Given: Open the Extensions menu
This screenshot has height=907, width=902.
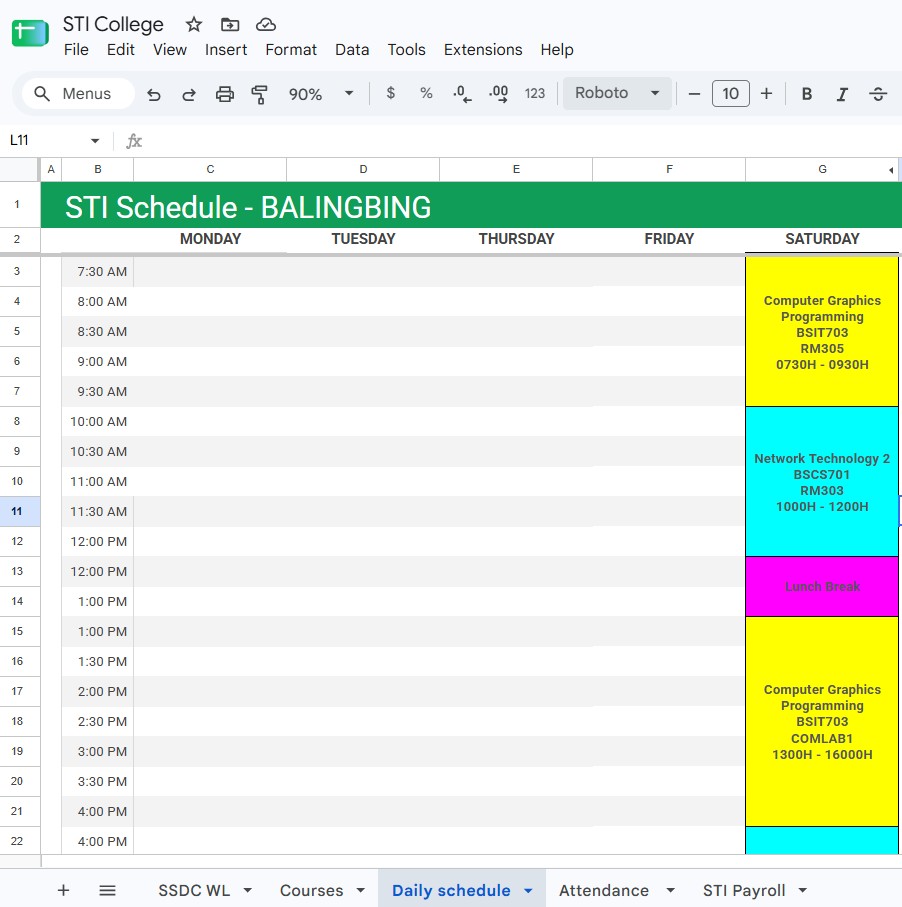Looking at the screenshot, I should coord(483,50).
